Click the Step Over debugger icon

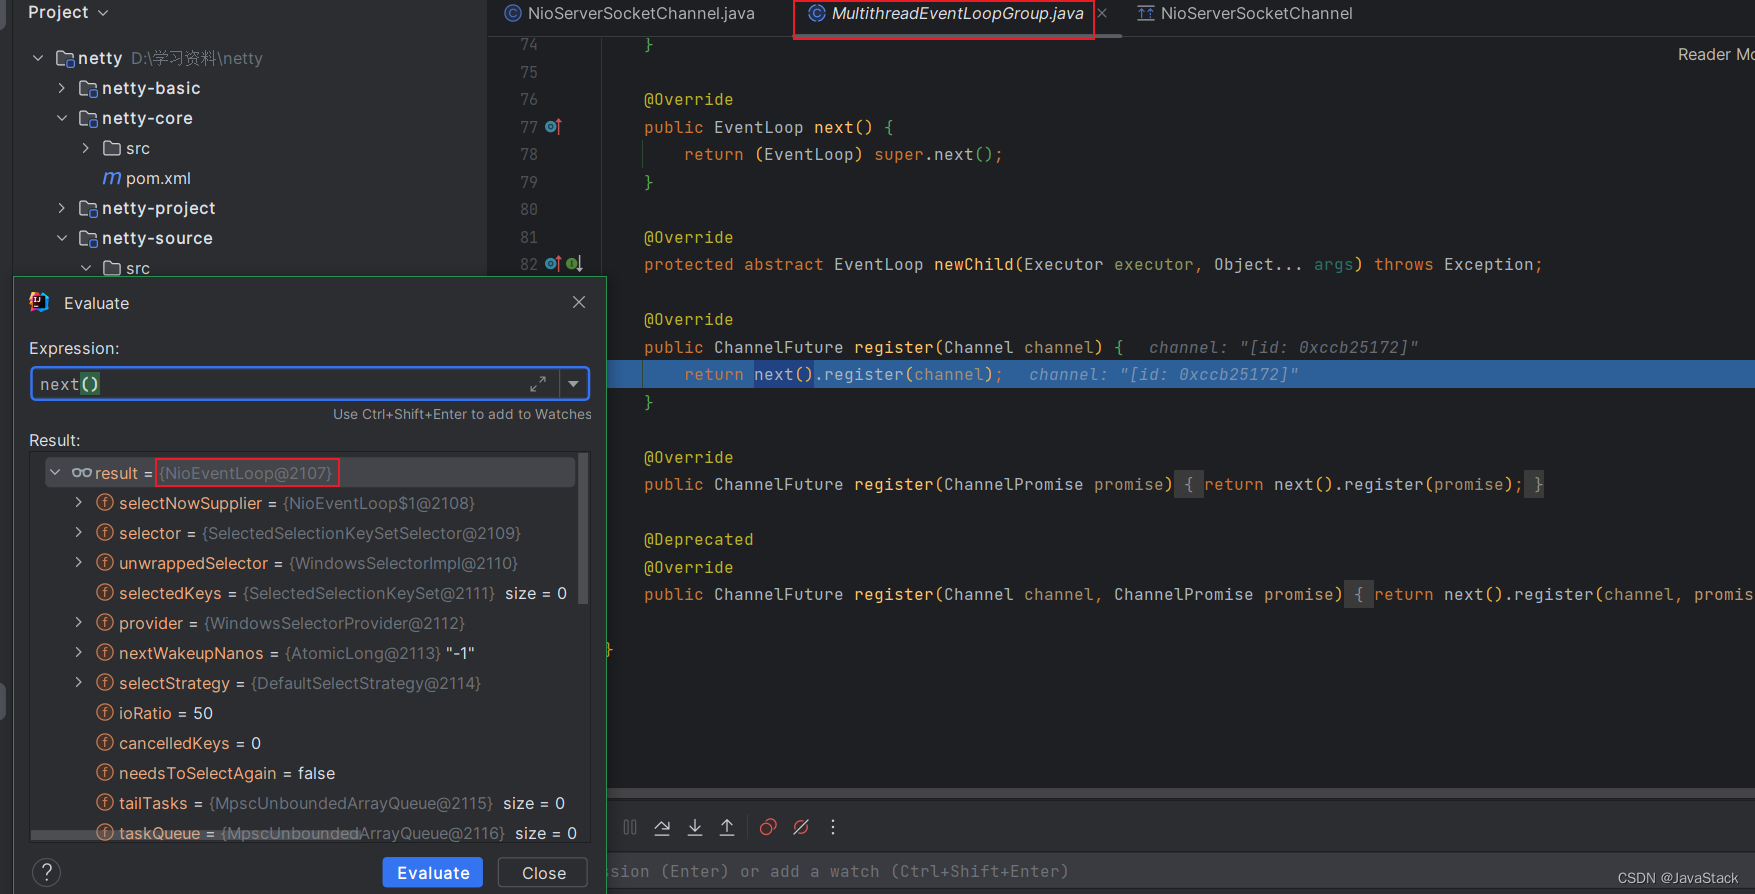(x=662, y=827)
